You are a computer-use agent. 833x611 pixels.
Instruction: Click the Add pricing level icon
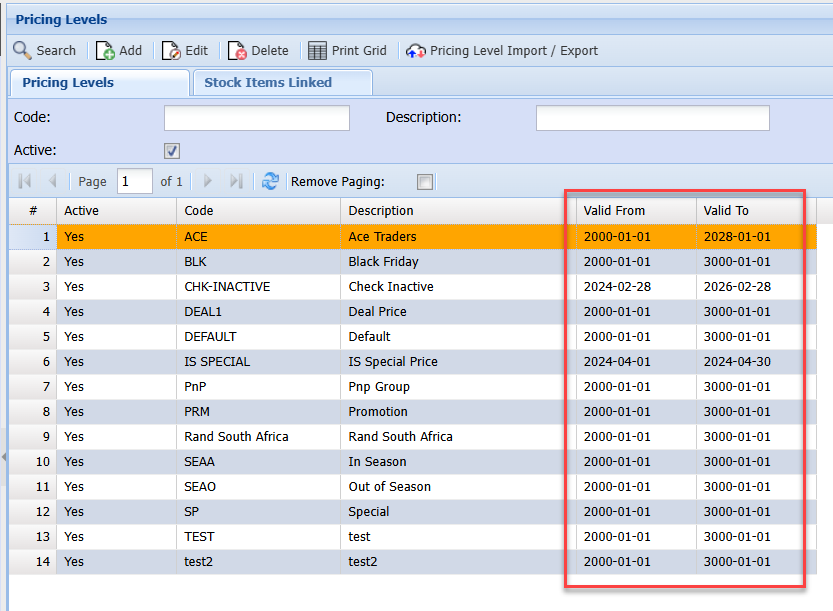[x=105, y=51]
